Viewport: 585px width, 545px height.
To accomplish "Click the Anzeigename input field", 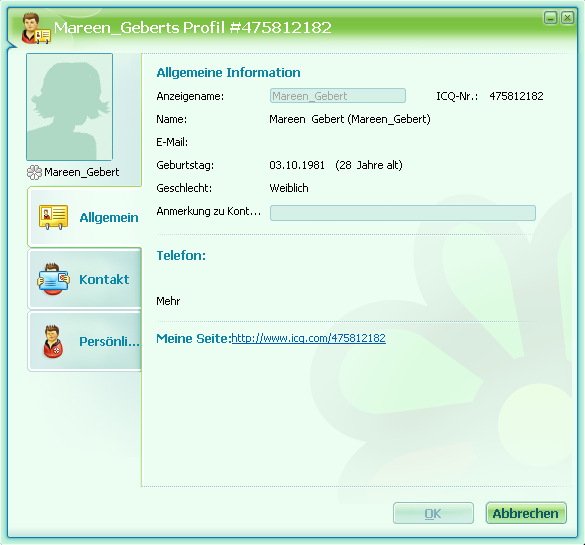I will 338,96.
